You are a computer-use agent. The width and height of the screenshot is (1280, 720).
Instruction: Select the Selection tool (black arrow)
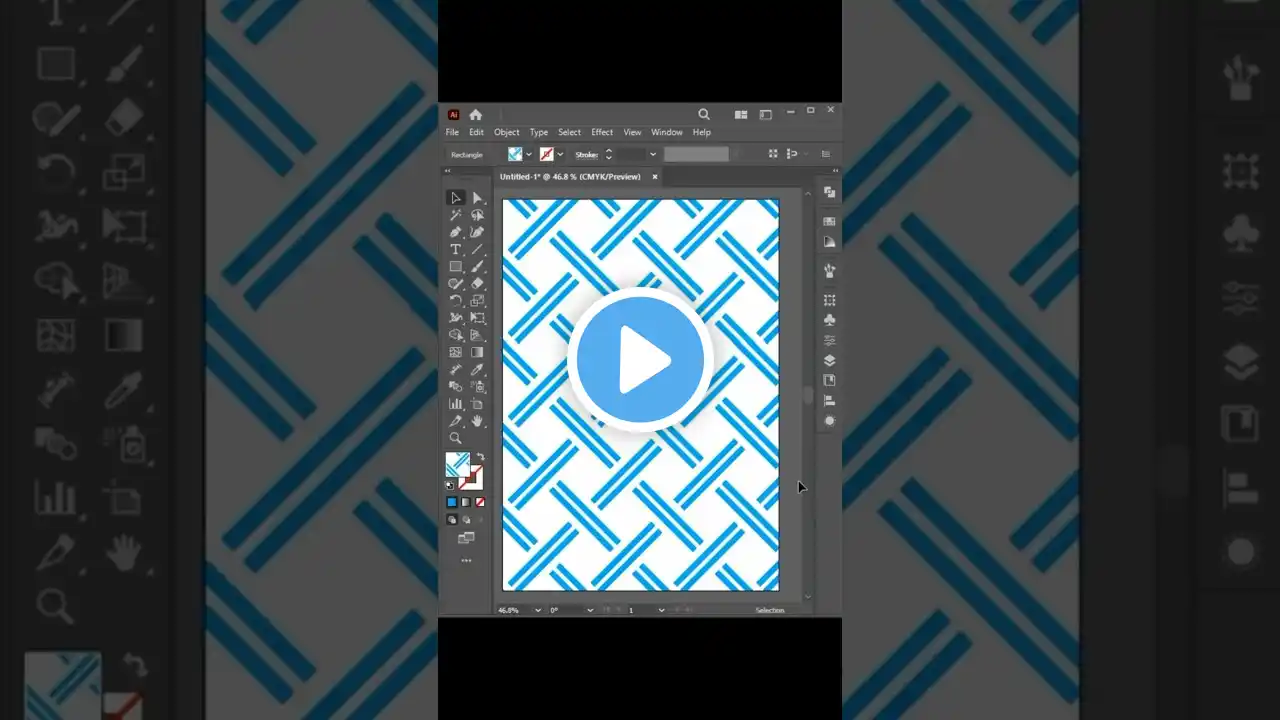tap(456, 198)
